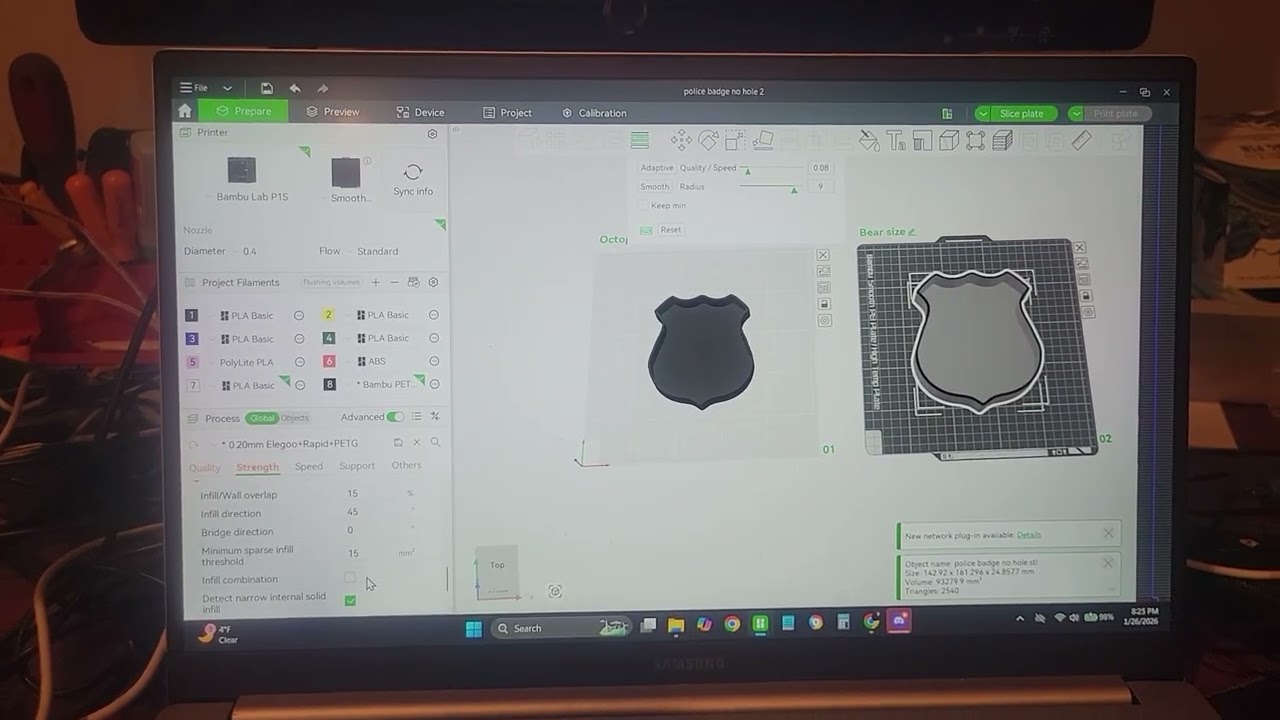The image size is (1280, 720).
Task: Edit filament 6 ABS preset icon
Action: 434,361
